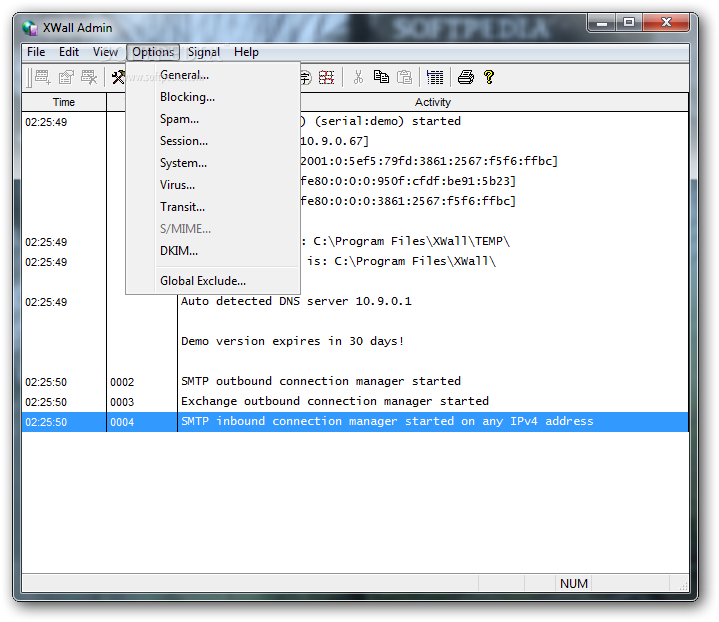
Task: Choose Spam... from Options menu
Action: [213, 119]
